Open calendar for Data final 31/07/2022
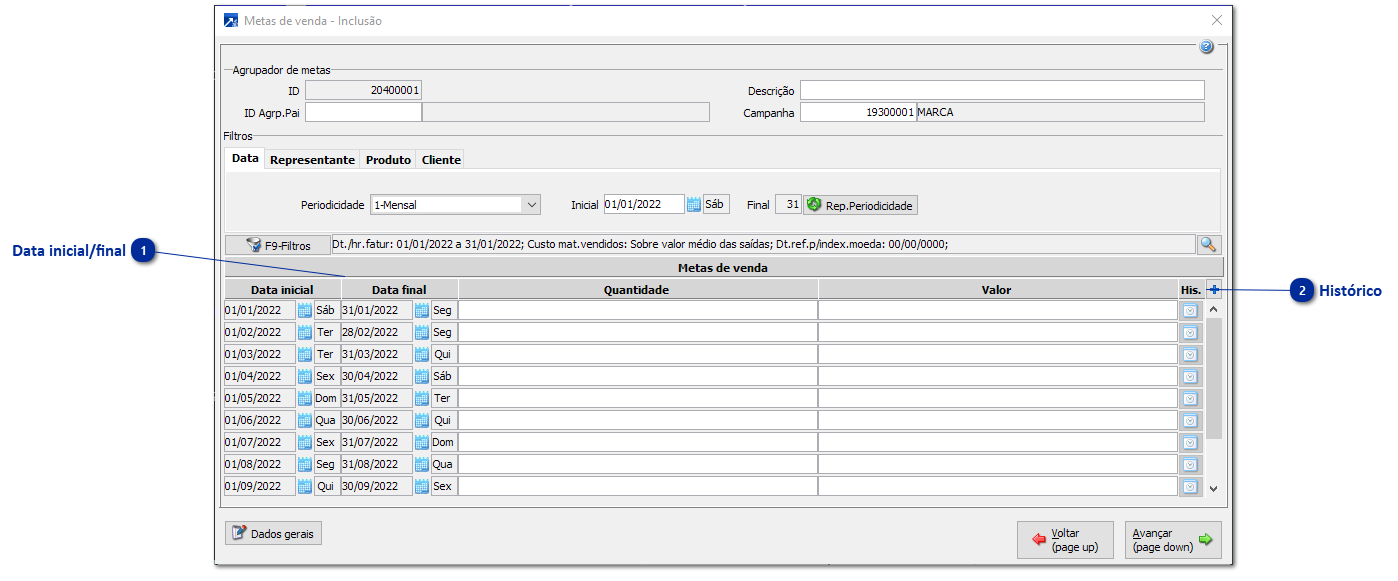 pos(422,442)
